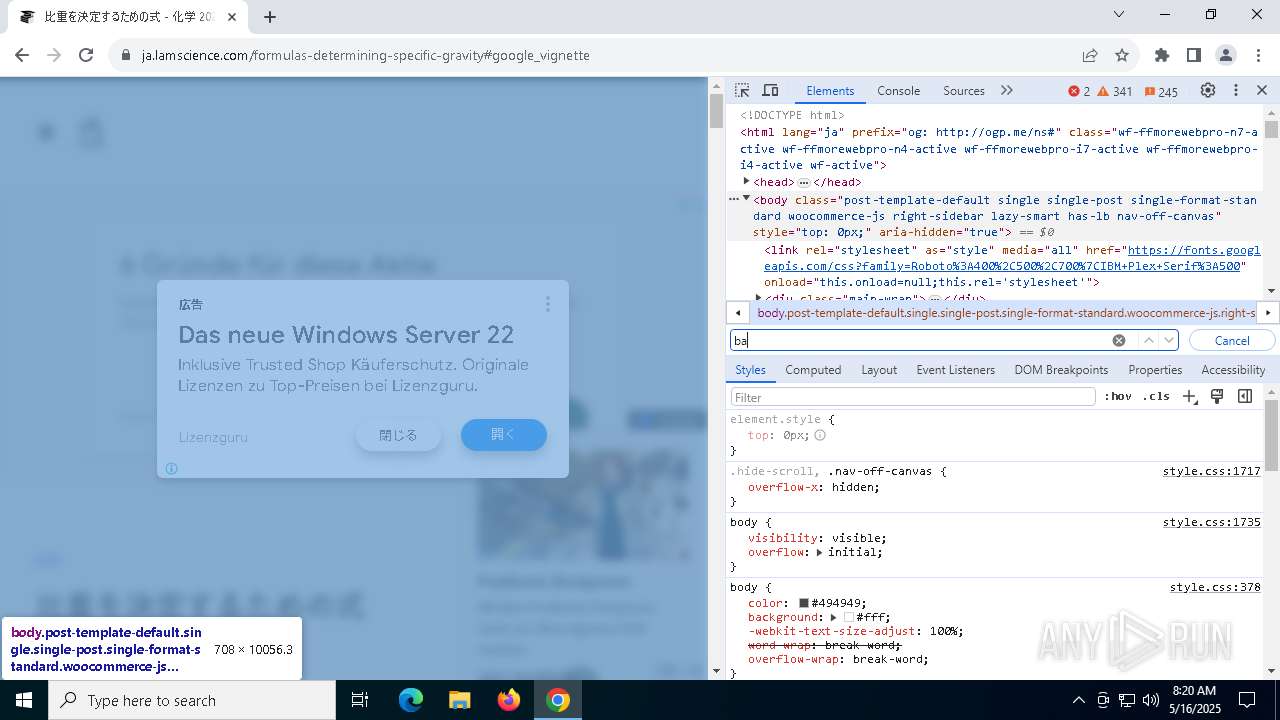
Task: Open the Computed styles tab
Action: pos(813,369)
